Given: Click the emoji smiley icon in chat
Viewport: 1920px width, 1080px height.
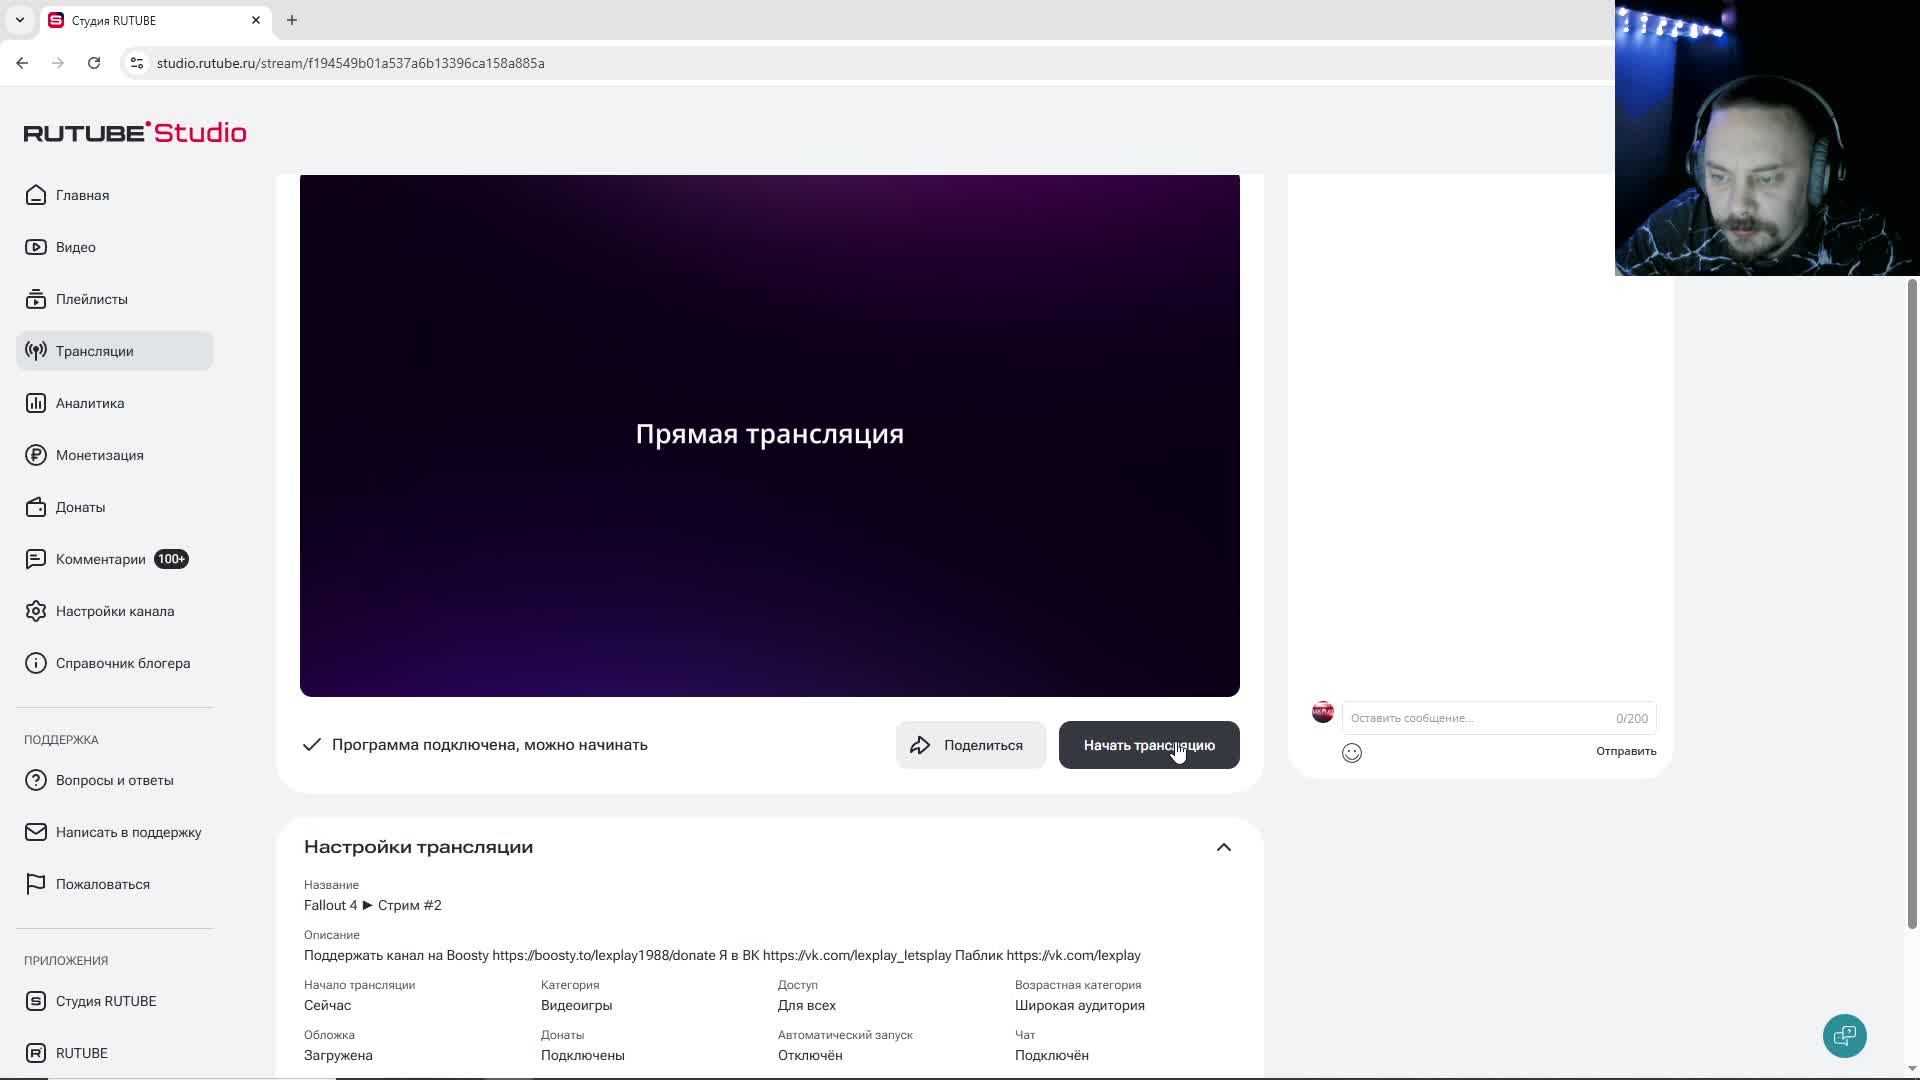Looking at the screenshot, I should click(1351, 753).
